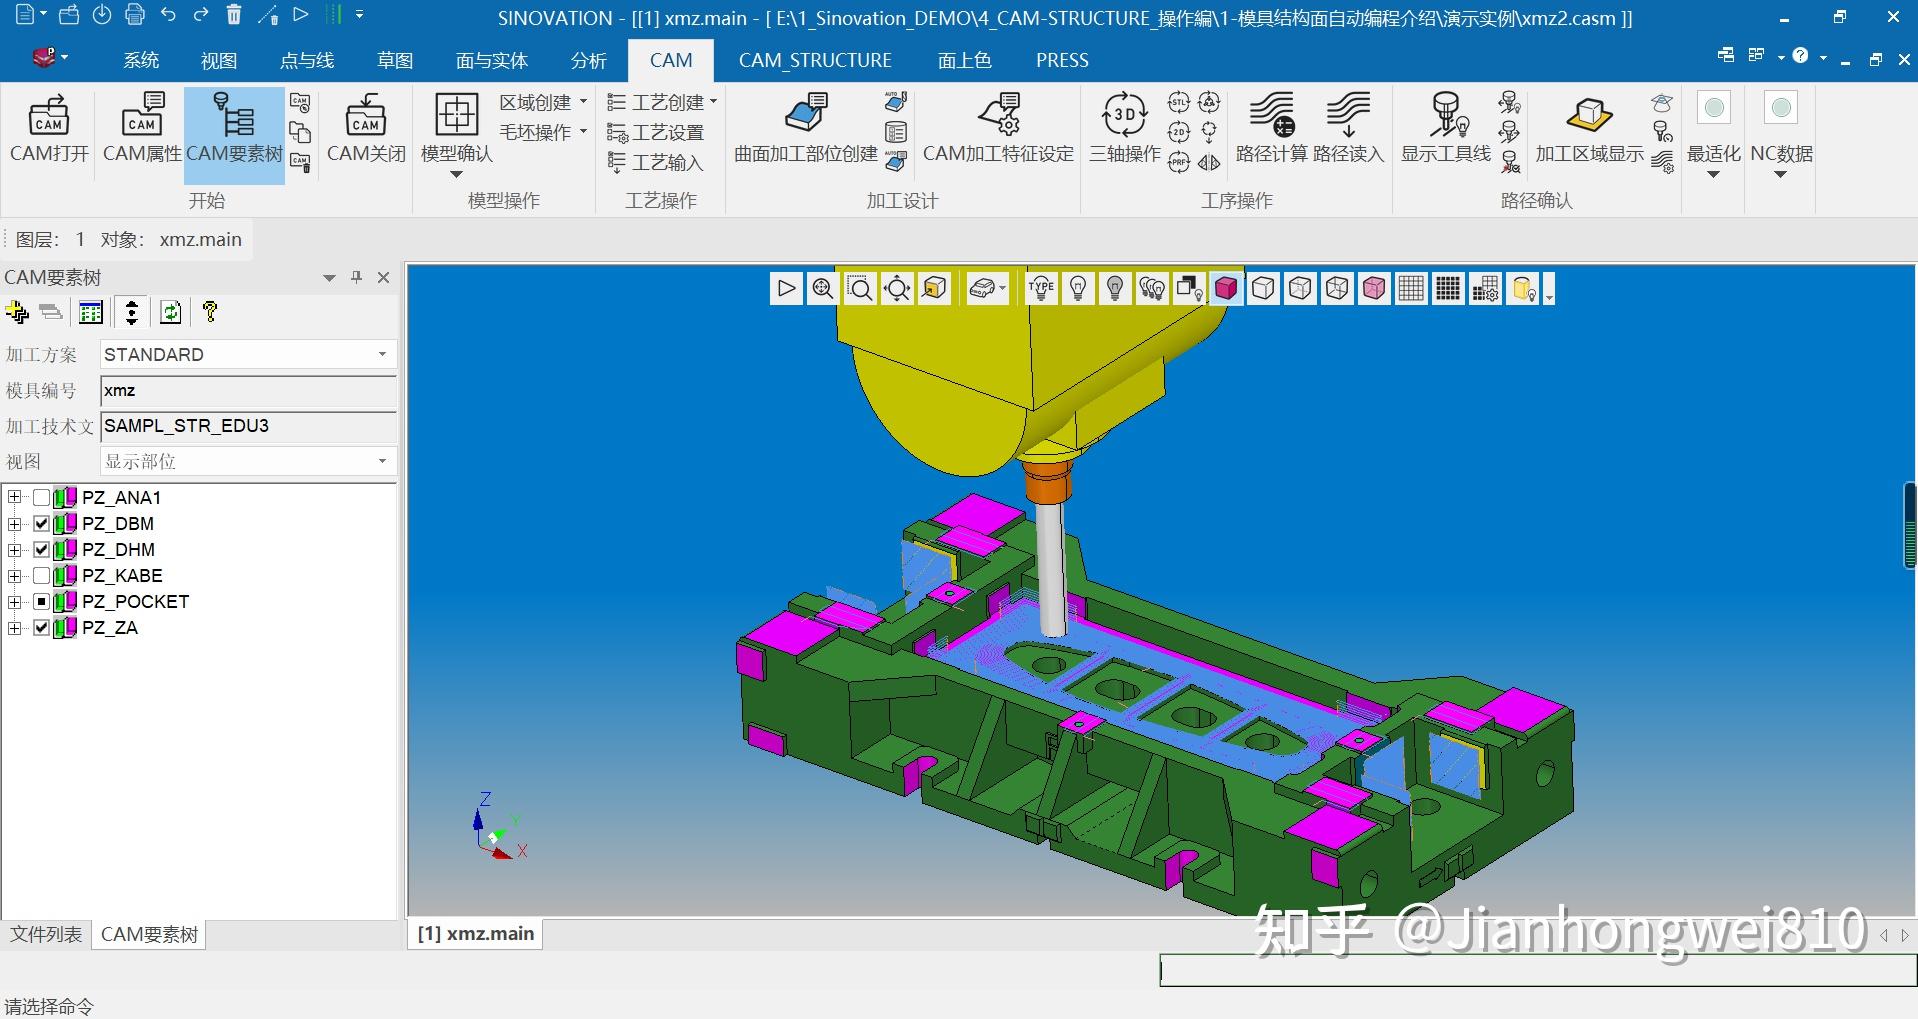Switch to the PRESS tab
Viewport: 1918px width, 1019px height.
pos(1062,60)
